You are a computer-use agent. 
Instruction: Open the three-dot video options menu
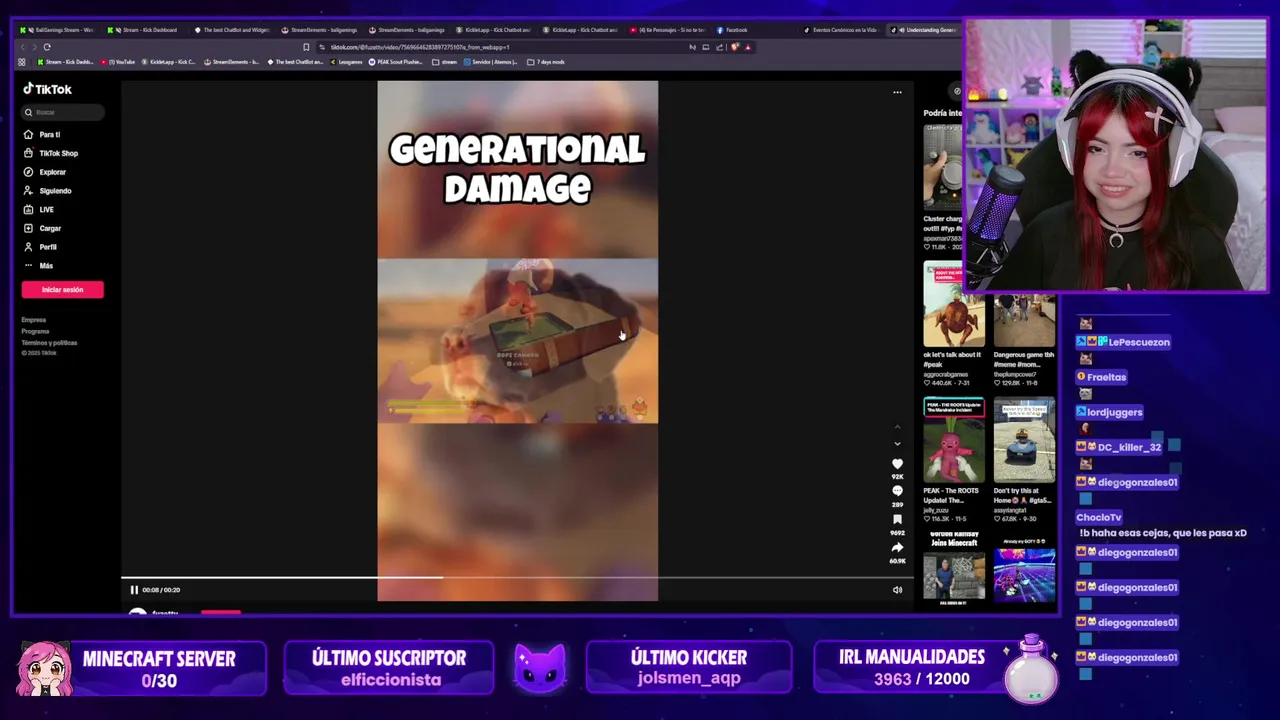point(897,92)
